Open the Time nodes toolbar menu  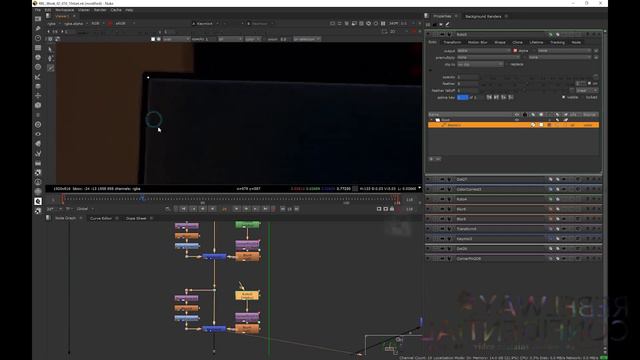(x=38, y=38)
